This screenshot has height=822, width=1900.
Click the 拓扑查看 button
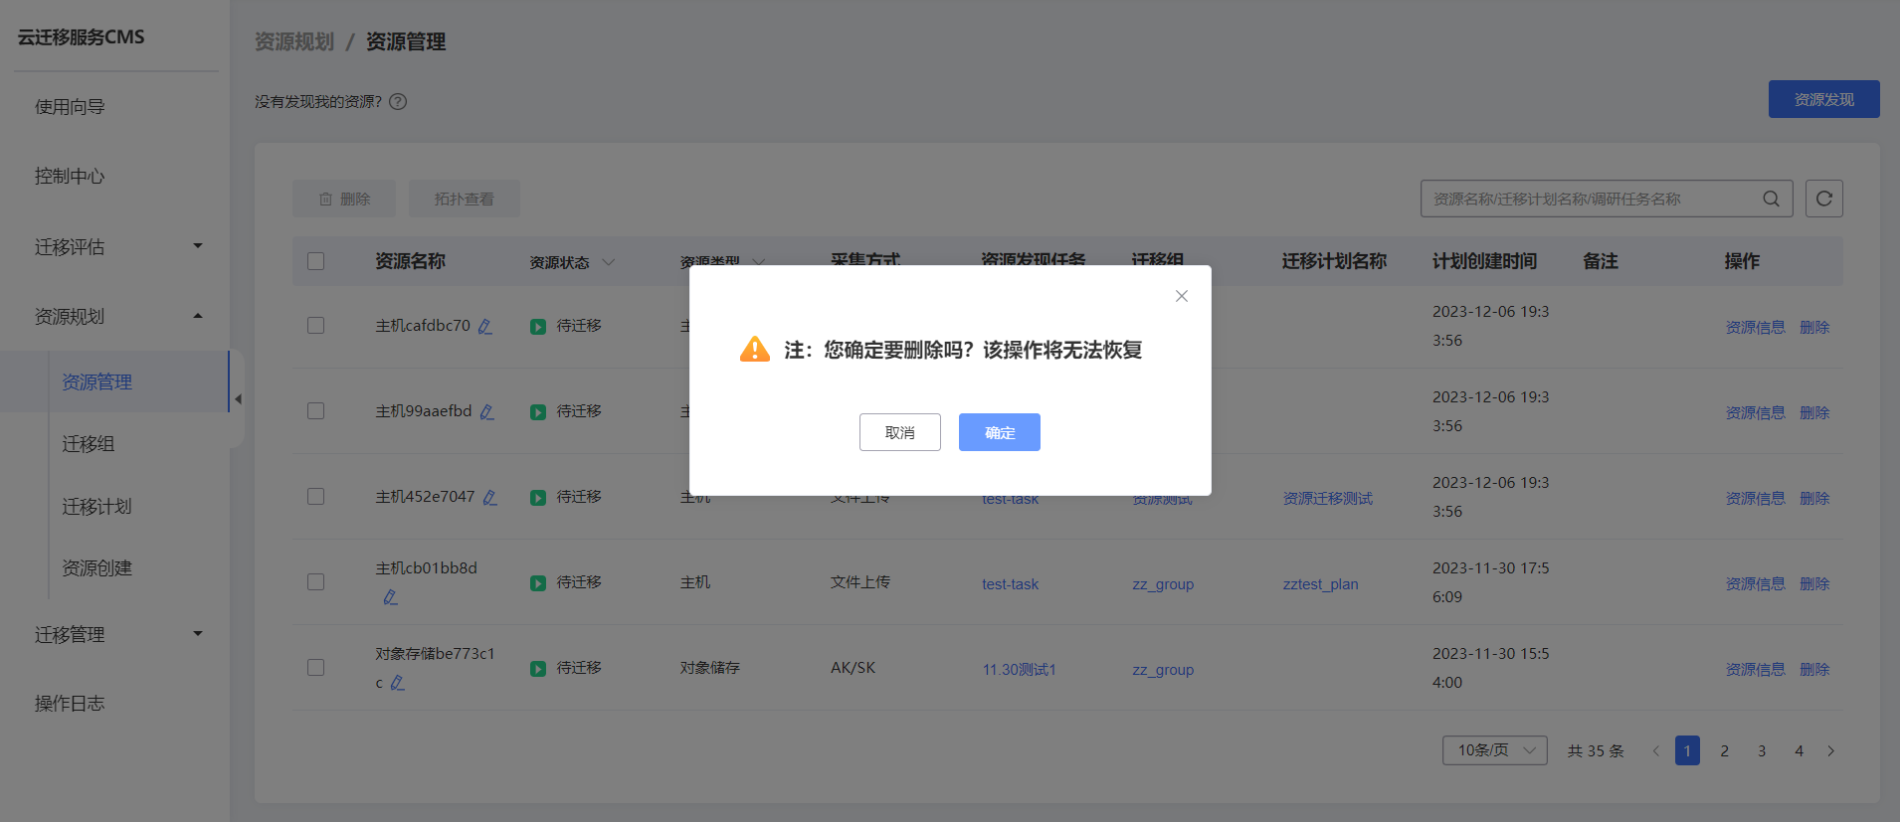coord(464,199)
